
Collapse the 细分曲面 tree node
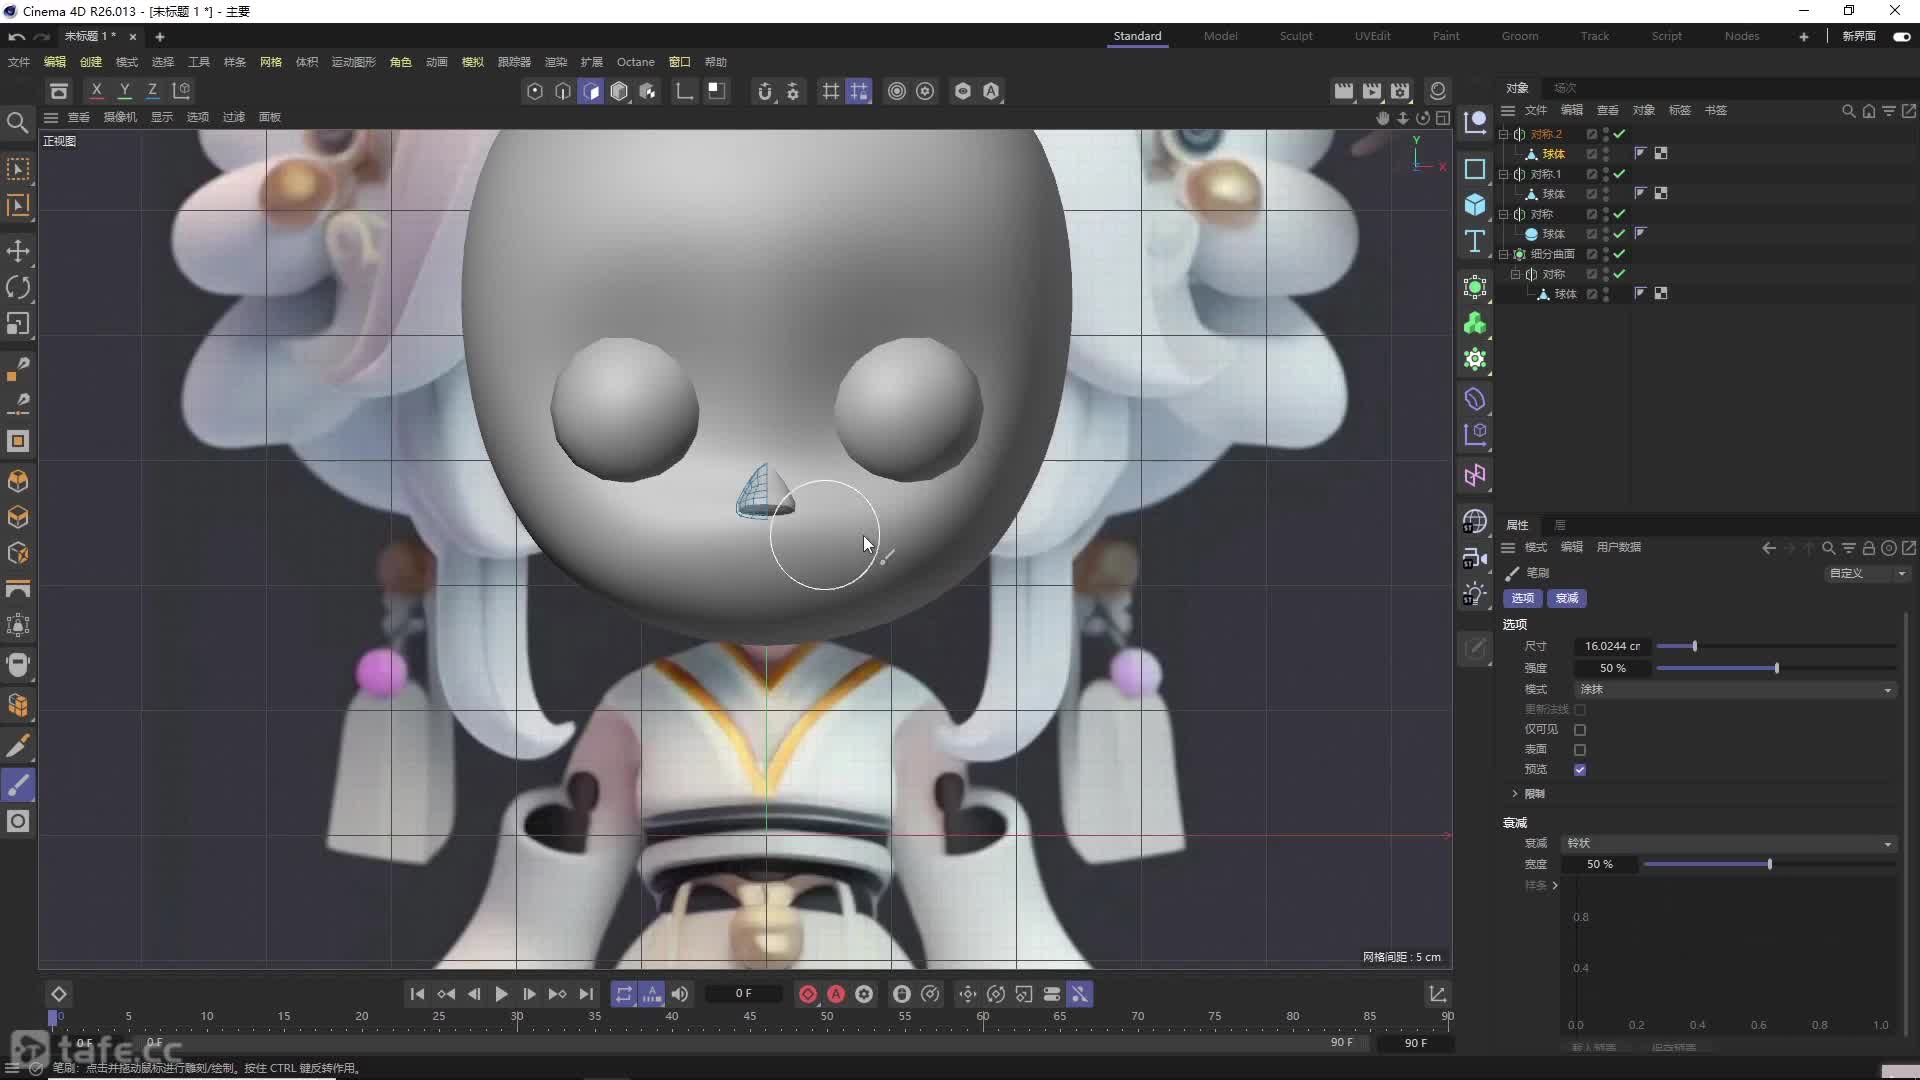pyautogui.click(x=1503, y=254)
